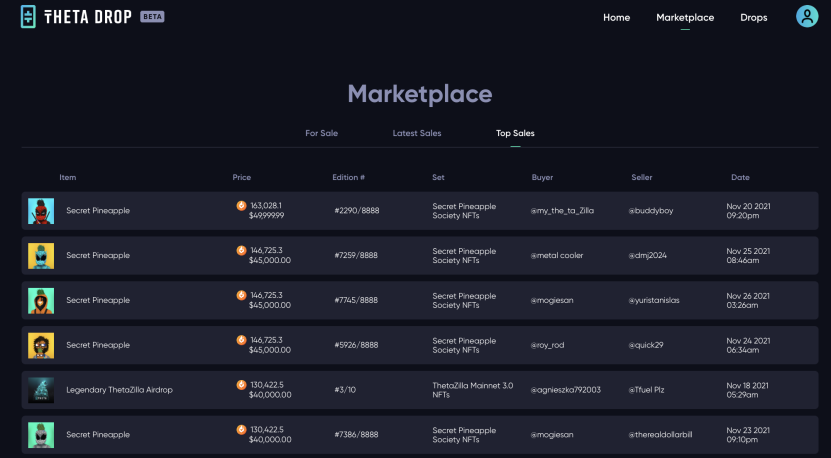Click the Legendary ThetaZilla Airdrop item name
The image size is (831, 458).
tap(119, 390)
